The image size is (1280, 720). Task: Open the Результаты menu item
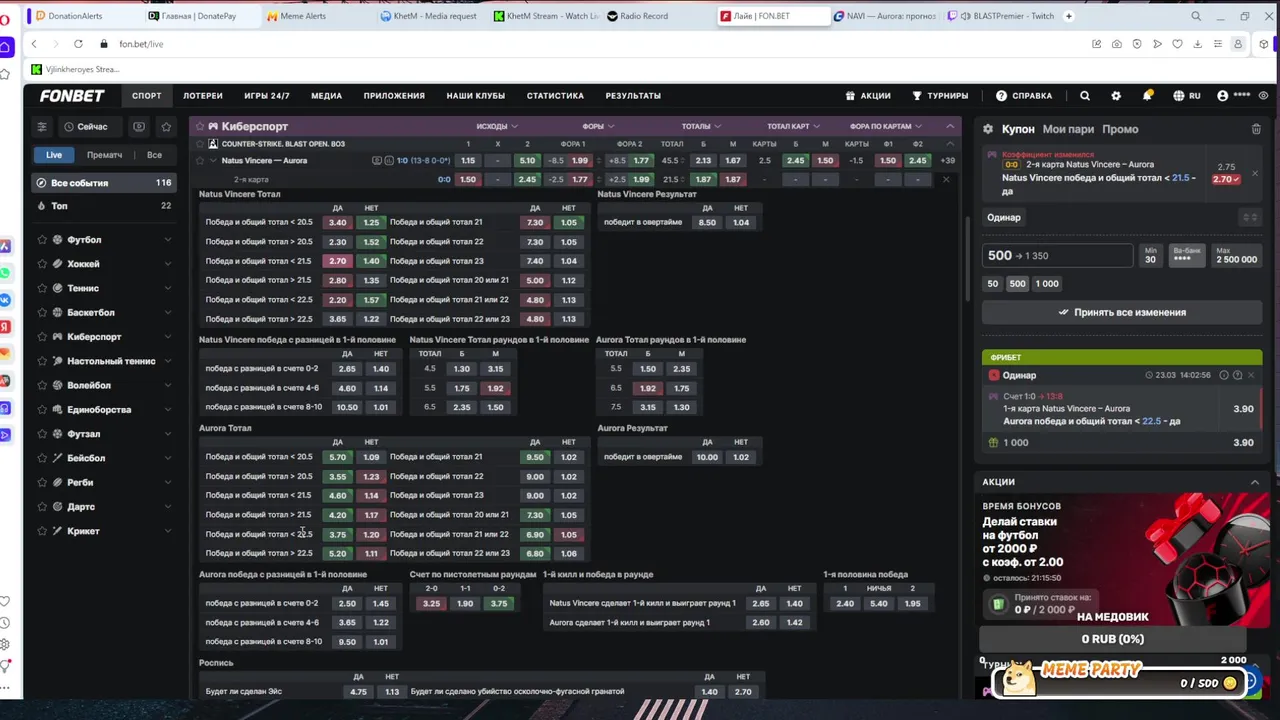[633, 96]
